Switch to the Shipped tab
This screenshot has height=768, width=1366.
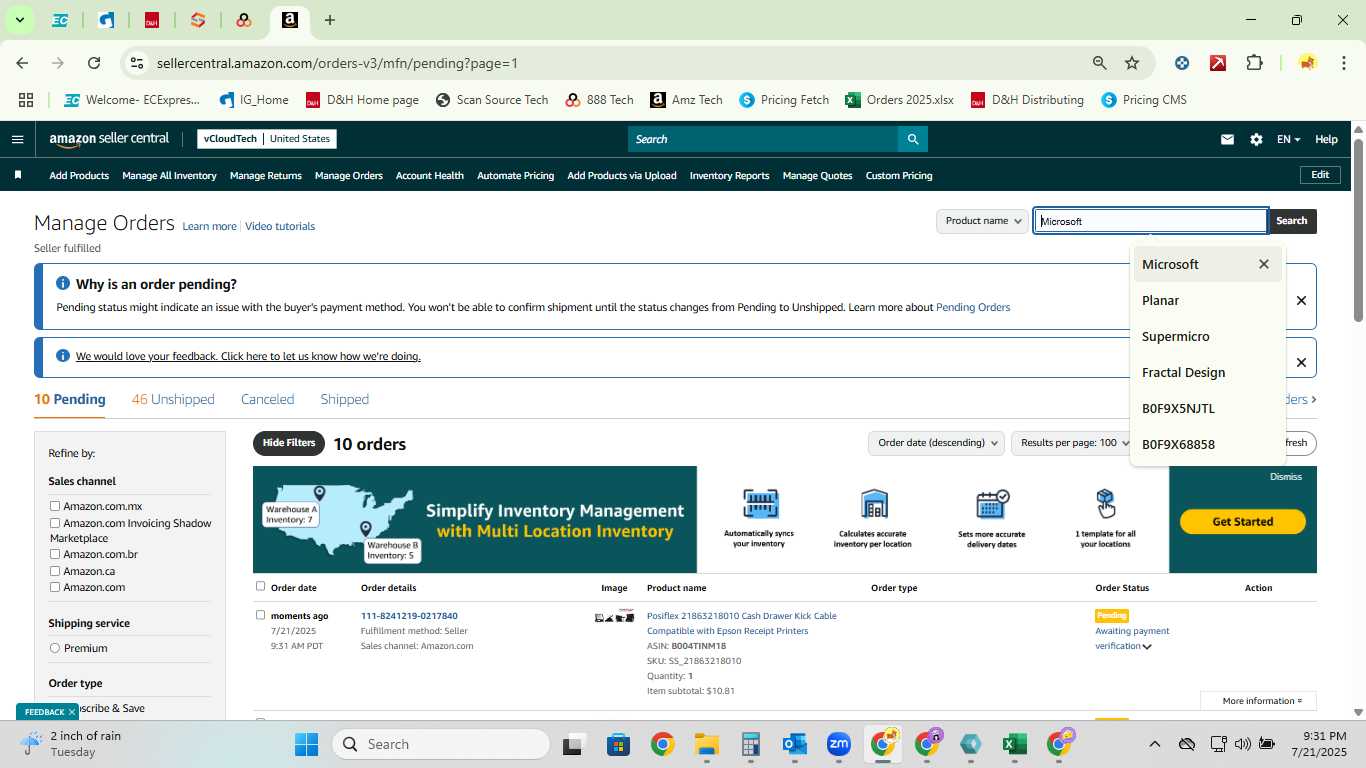click(x=344, y=399)
